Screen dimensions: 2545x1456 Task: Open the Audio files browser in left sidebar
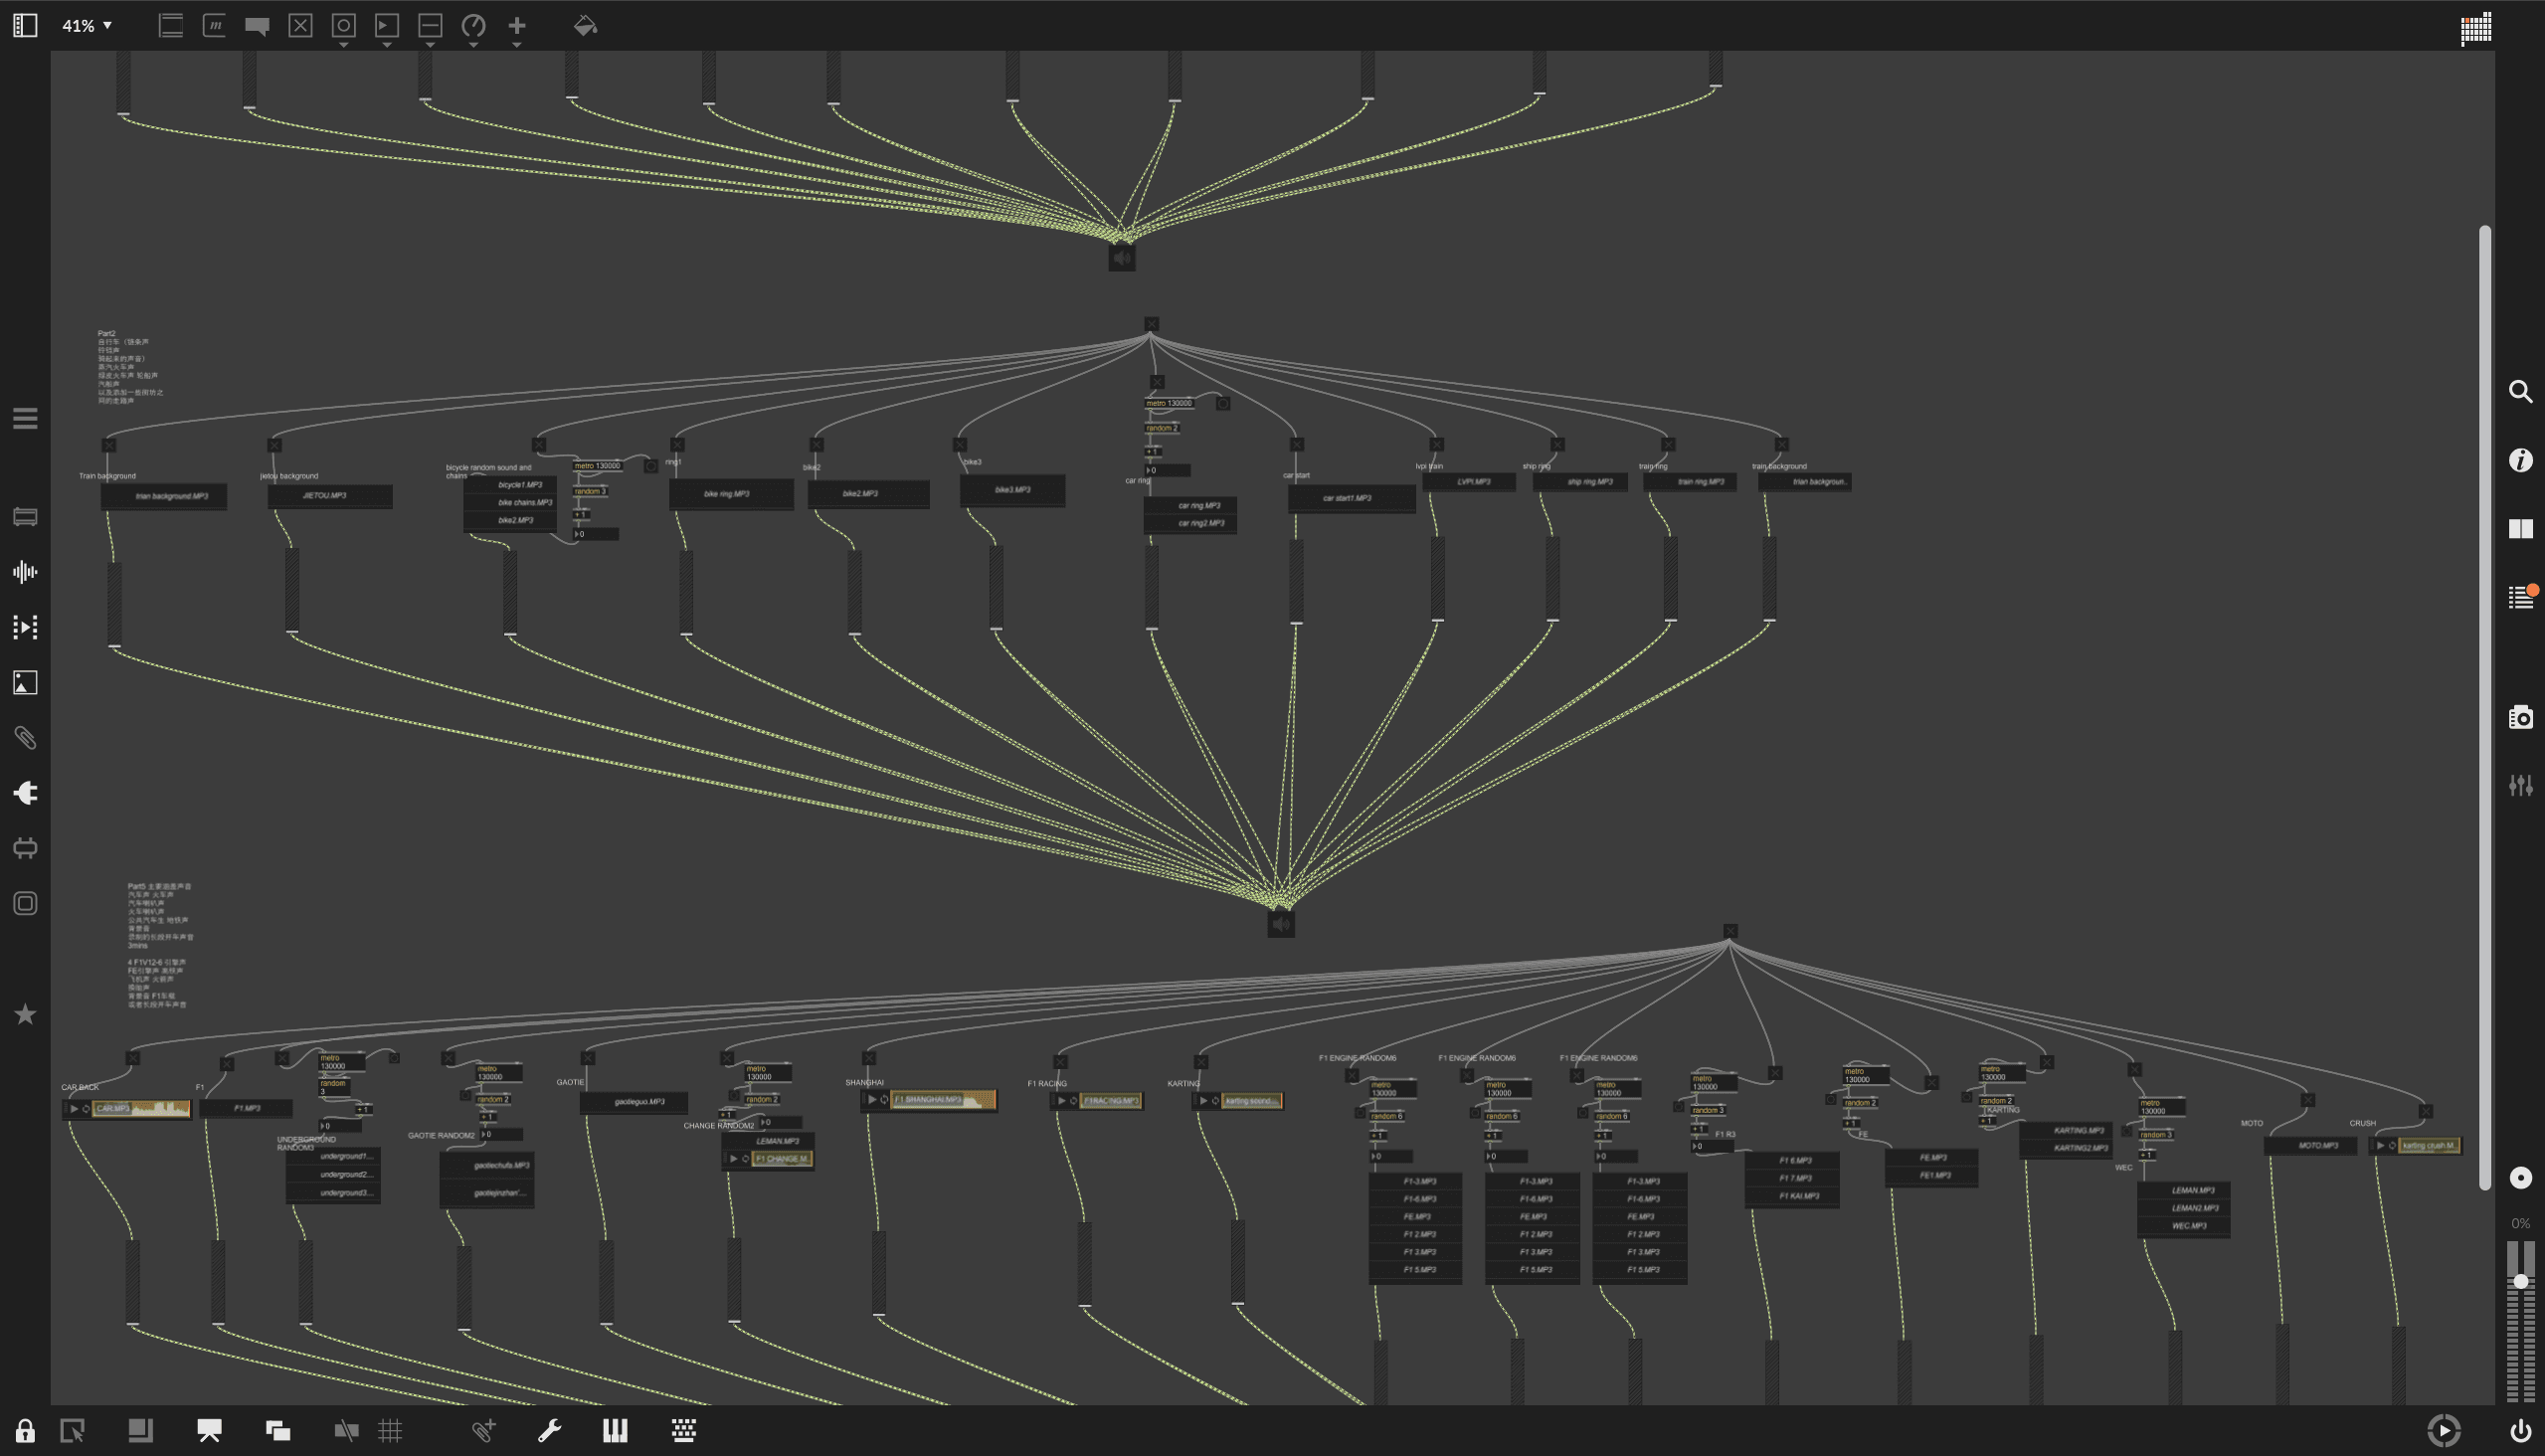(25, 572)
